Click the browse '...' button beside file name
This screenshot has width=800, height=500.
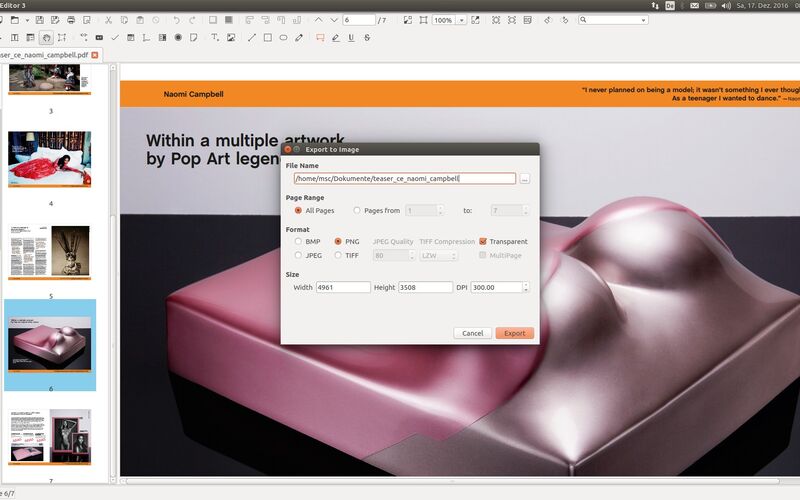click(x=524, y=179)
